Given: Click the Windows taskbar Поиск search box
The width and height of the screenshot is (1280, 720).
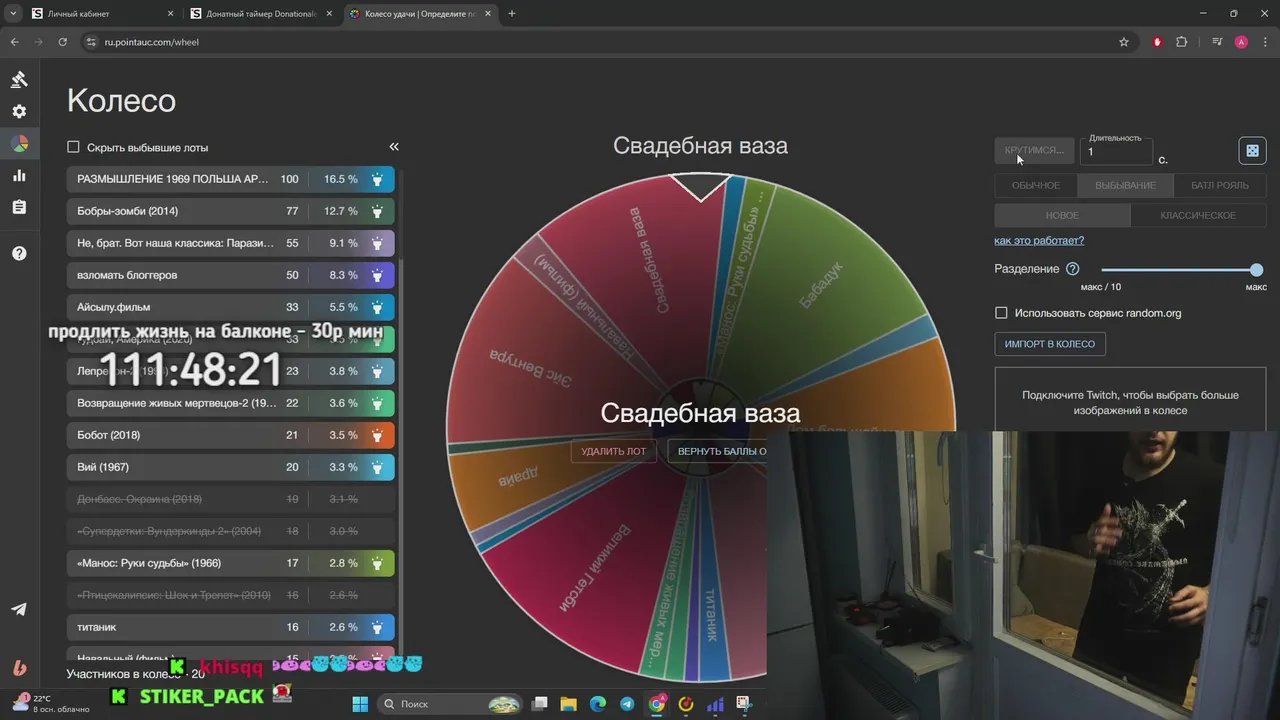Looking at the screenshot, I should 451,704.
